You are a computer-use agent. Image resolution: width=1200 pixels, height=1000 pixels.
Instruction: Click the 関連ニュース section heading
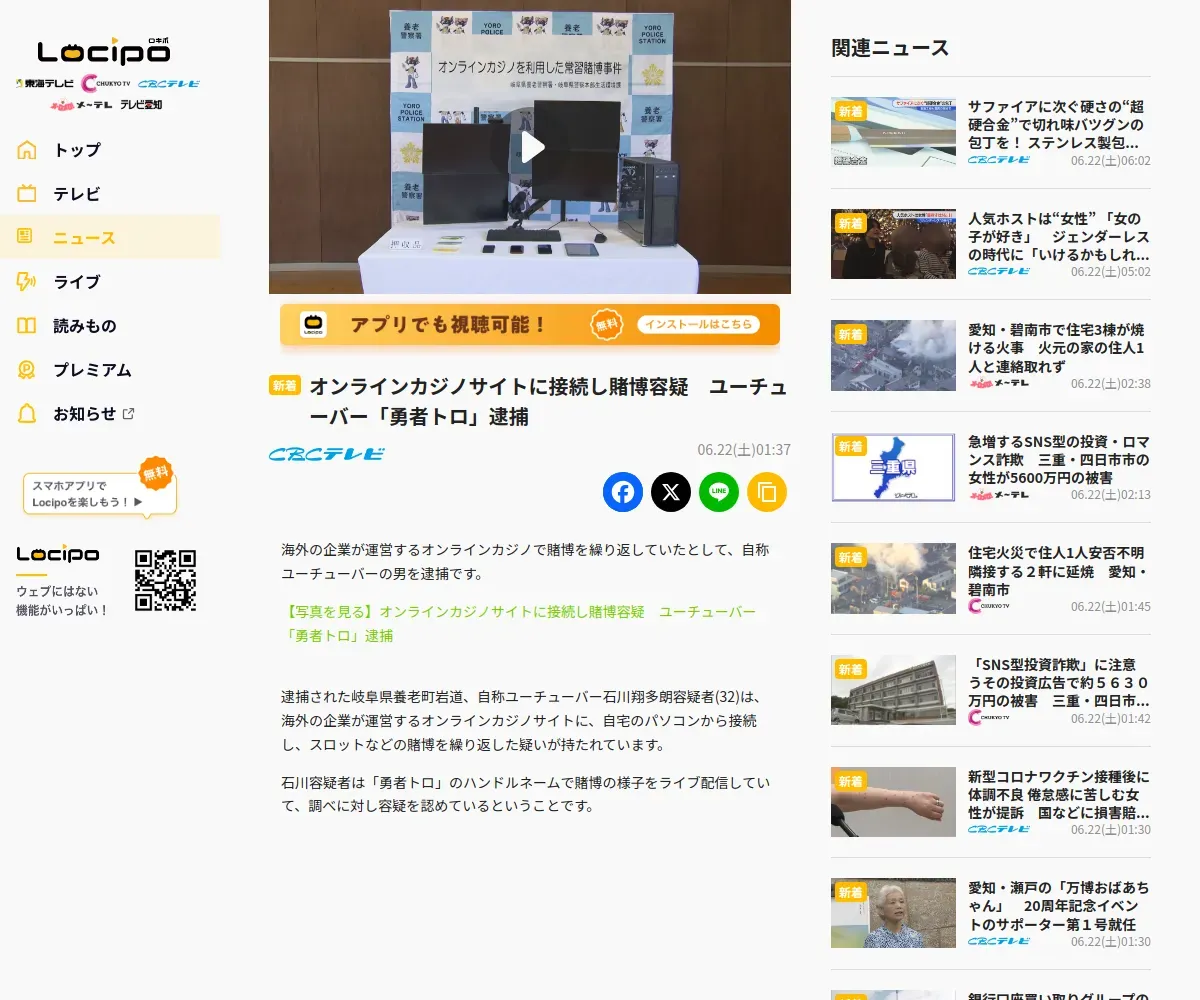click(890, 47)
